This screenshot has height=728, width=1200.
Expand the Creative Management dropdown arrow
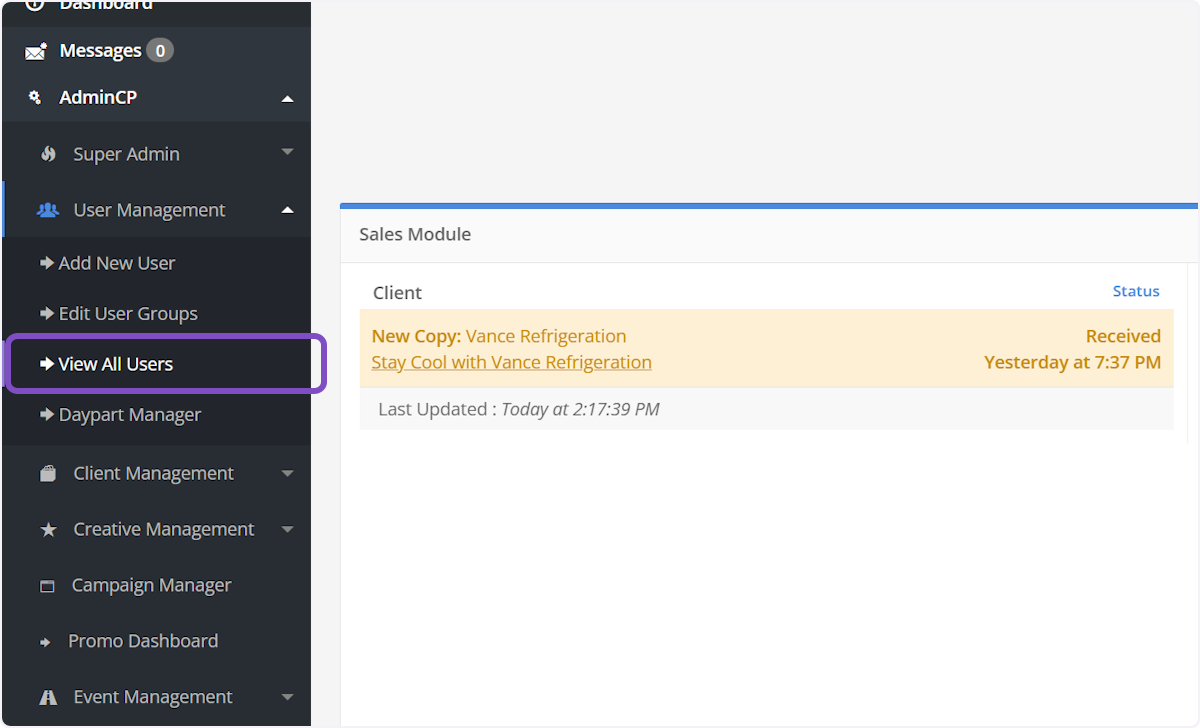[x=287, y=529]
